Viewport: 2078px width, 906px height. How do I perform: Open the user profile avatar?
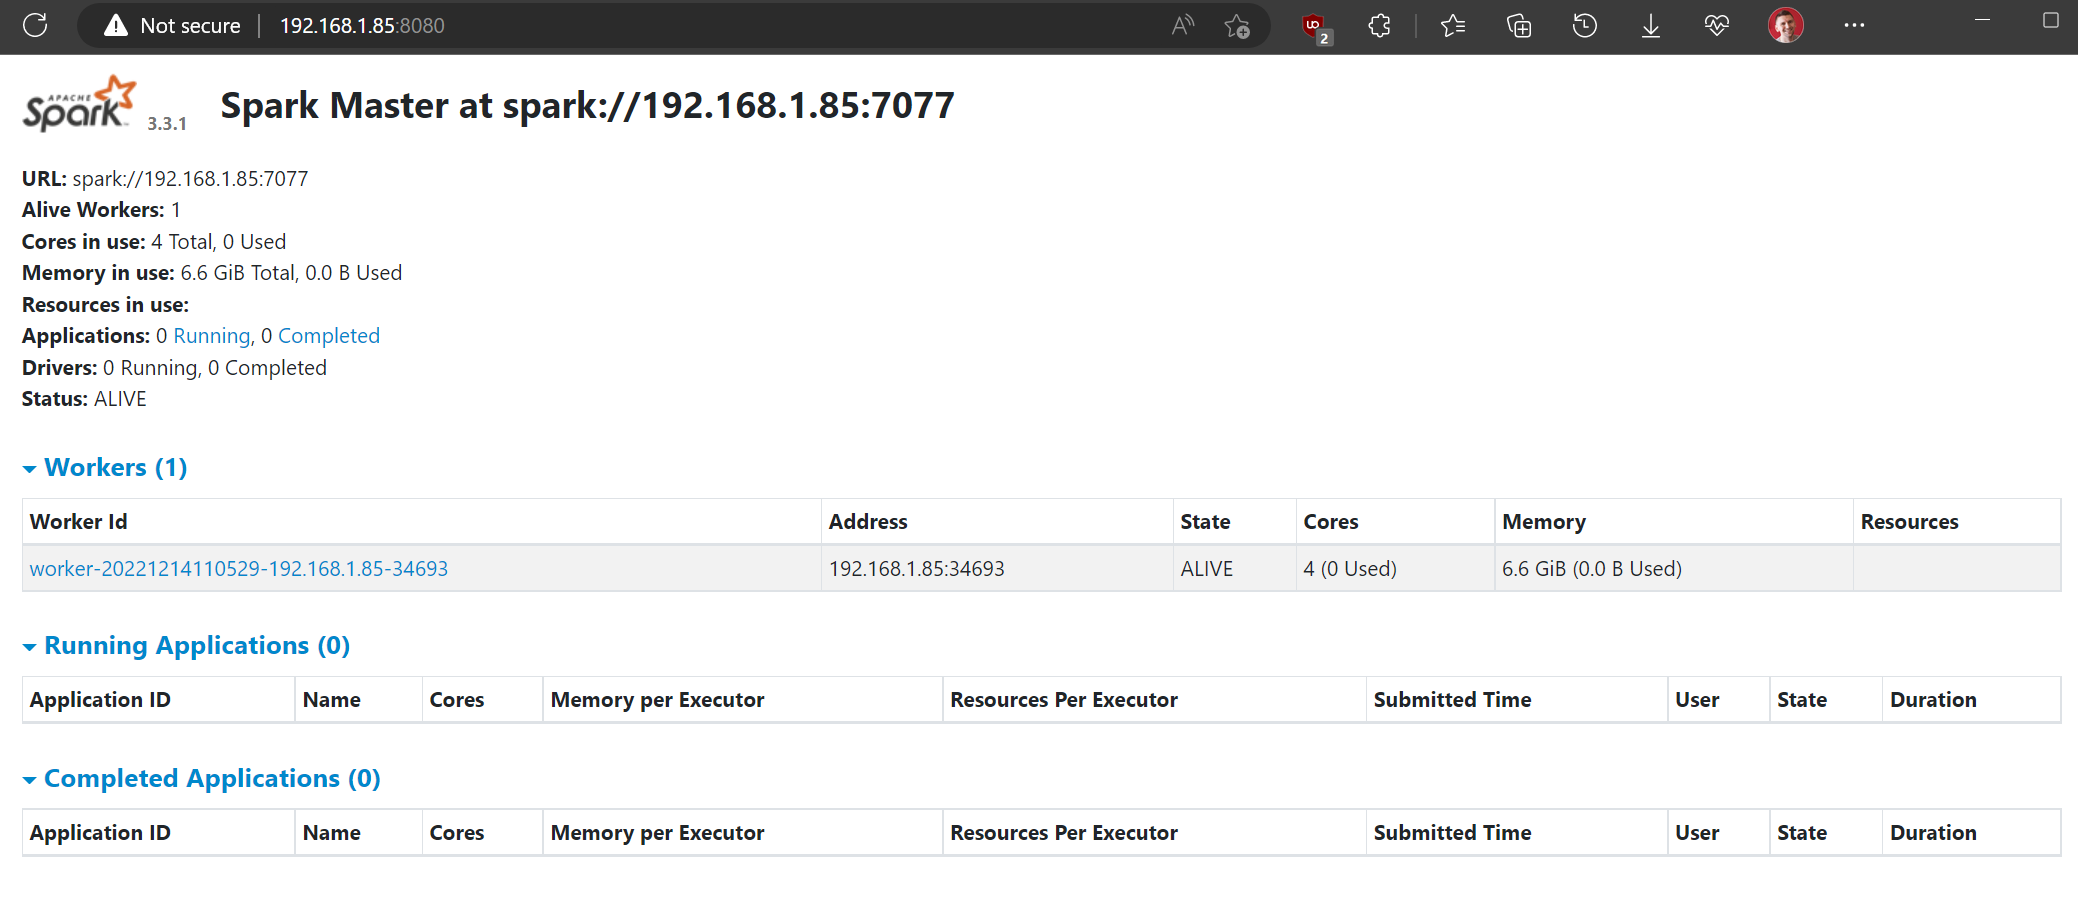coord(1786,25)
